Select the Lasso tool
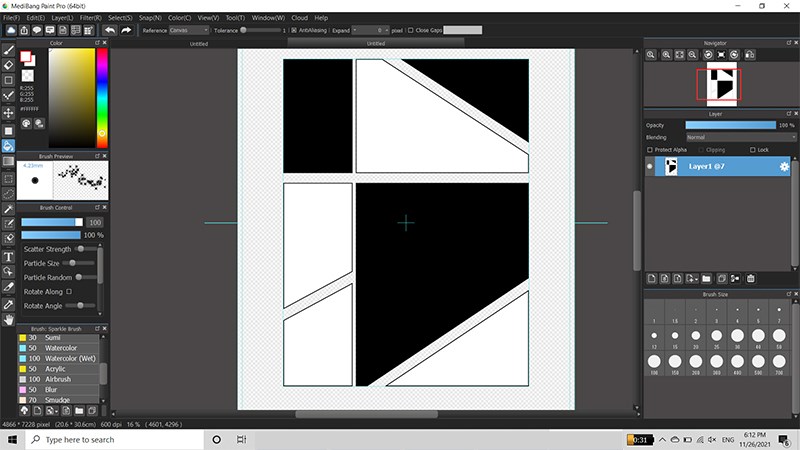 pos(8,194)
